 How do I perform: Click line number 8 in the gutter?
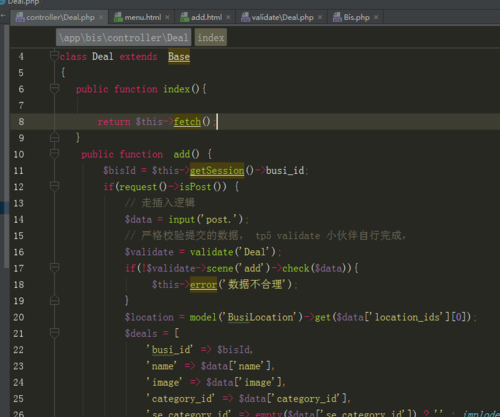coord(21,122)
